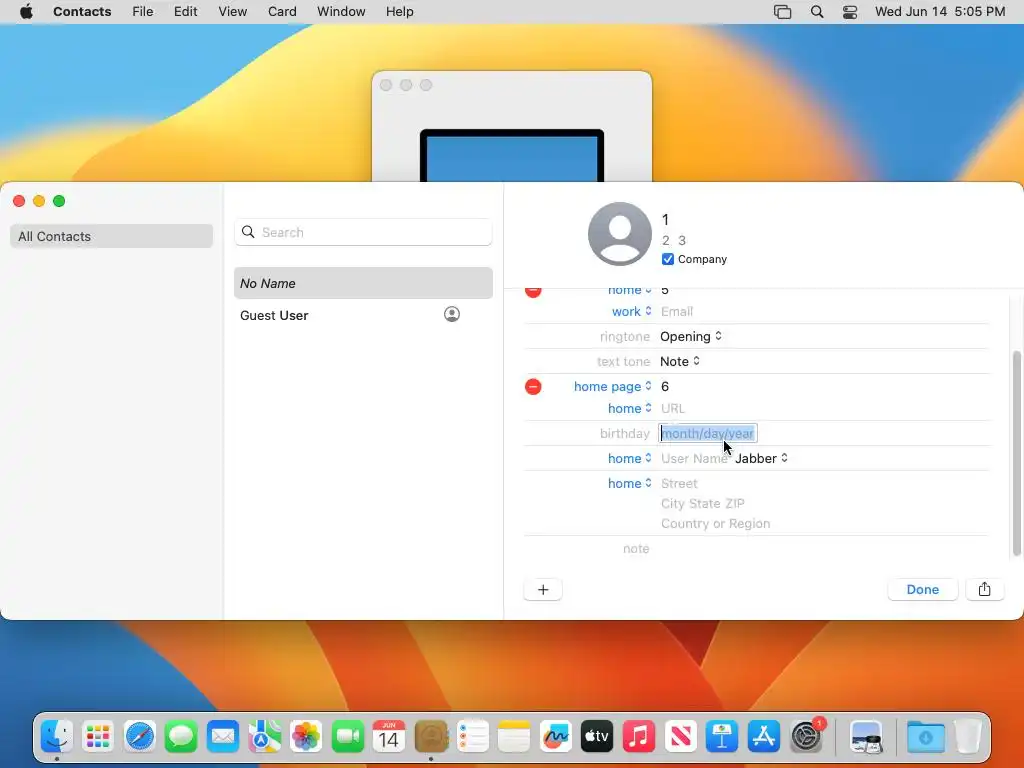Open Finder from the dock
The height and width of the screenshot is (768, 1024).
(57, 737)
